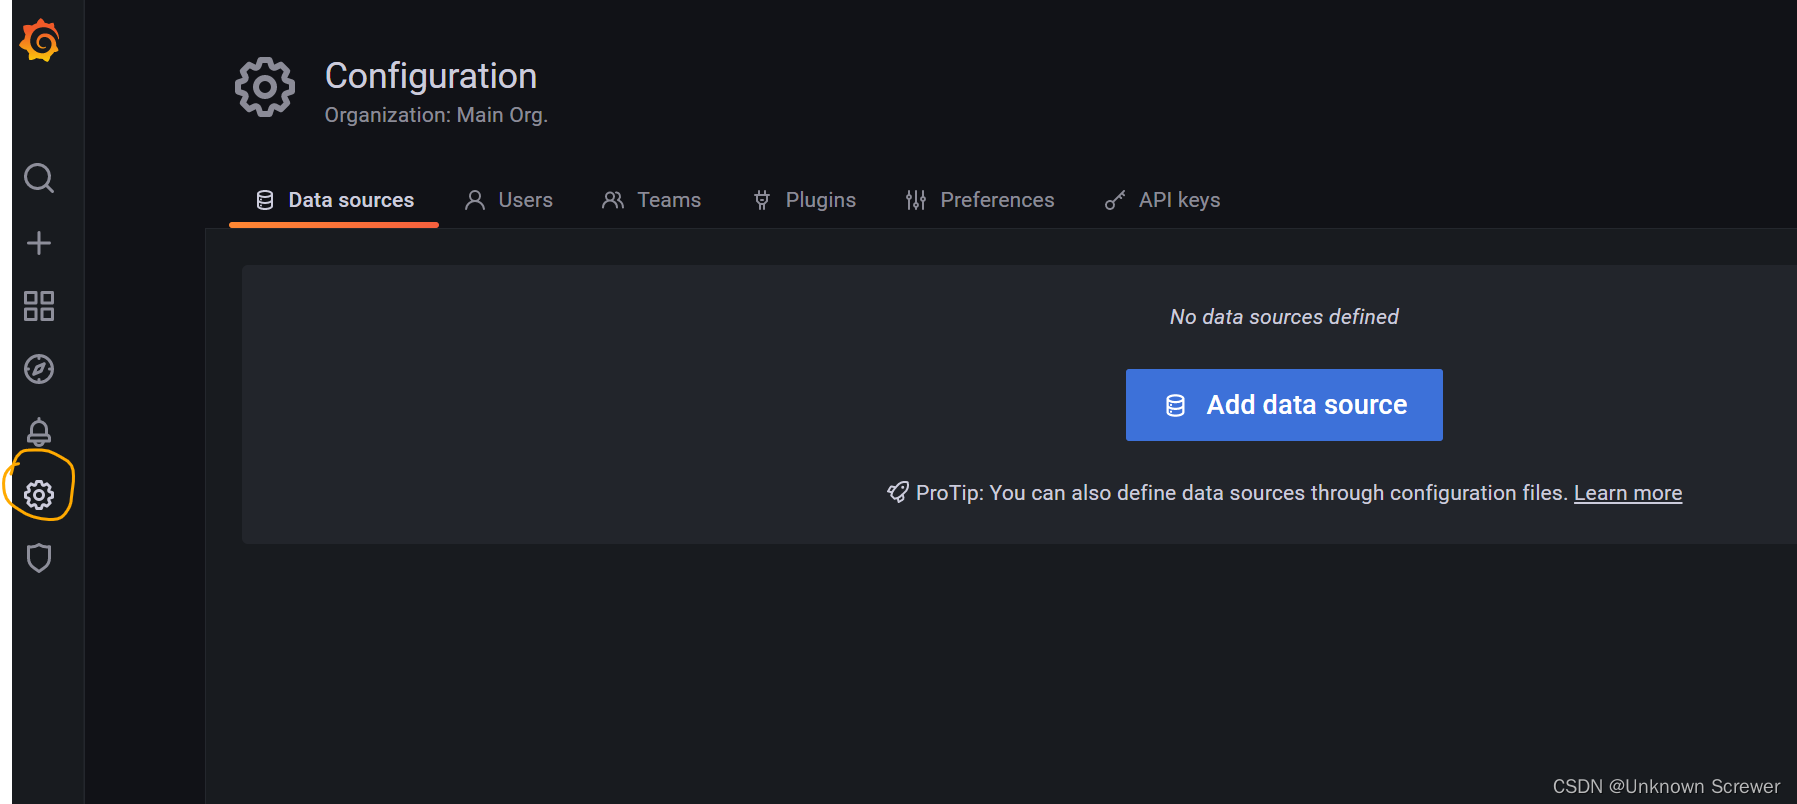This screenshot has width=1797, height=804.
Task: Click the 'No data sources defined' message
Action: pos(1284,317)
